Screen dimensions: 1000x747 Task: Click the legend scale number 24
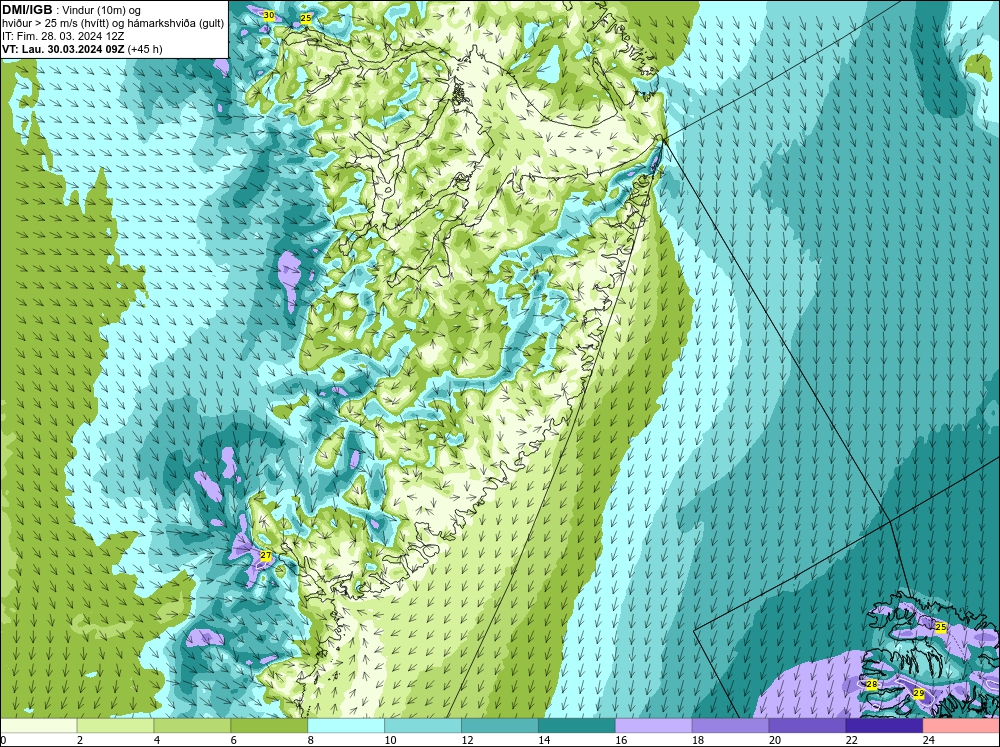pyautogui.click(x=929, y=740)
